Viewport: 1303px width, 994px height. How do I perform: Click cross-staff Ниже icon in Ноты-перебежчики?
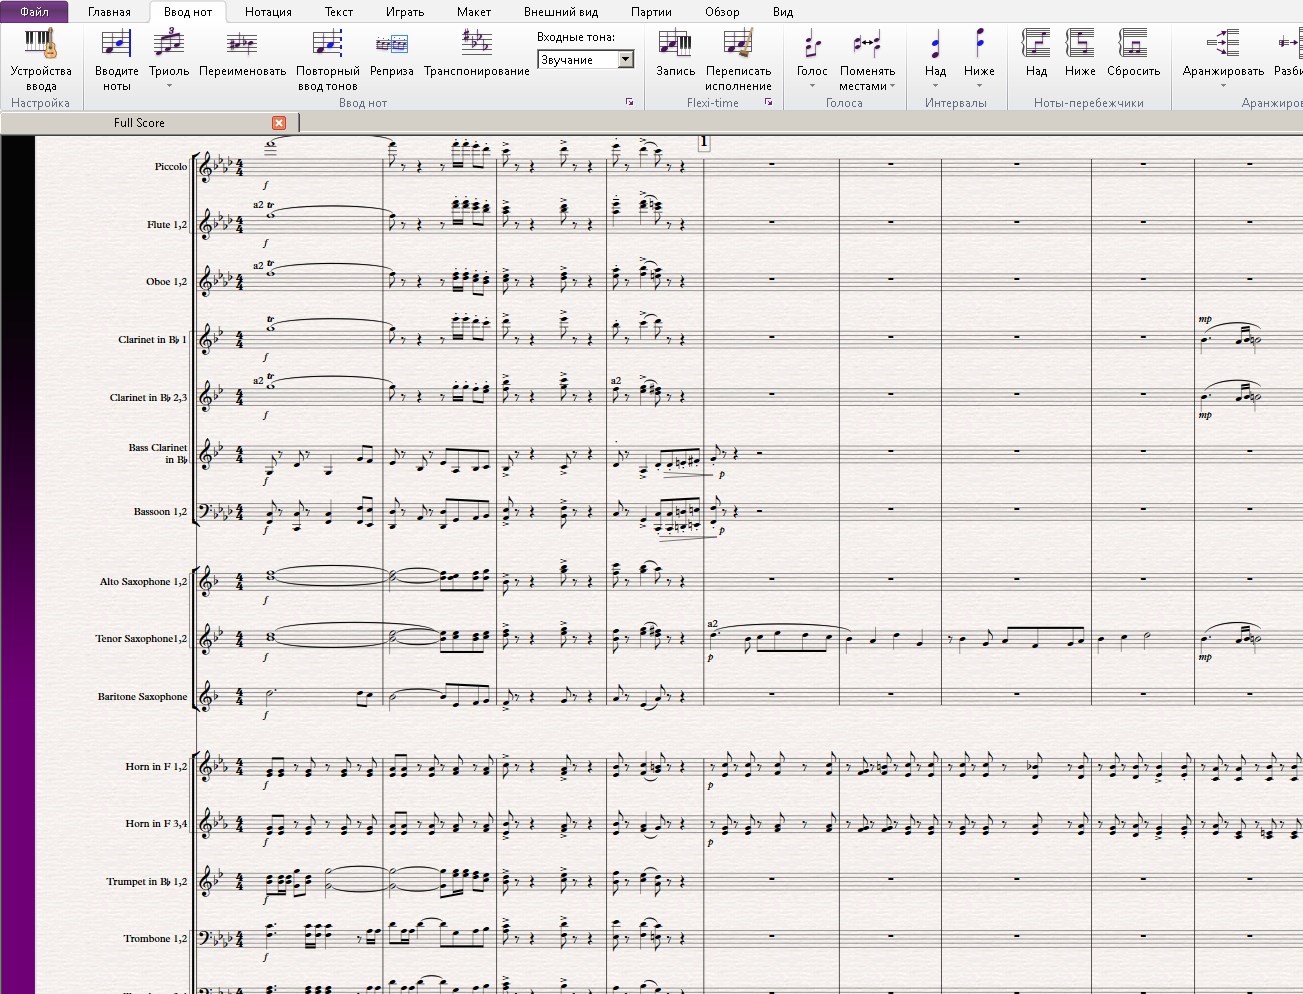tap(1080, 45)
